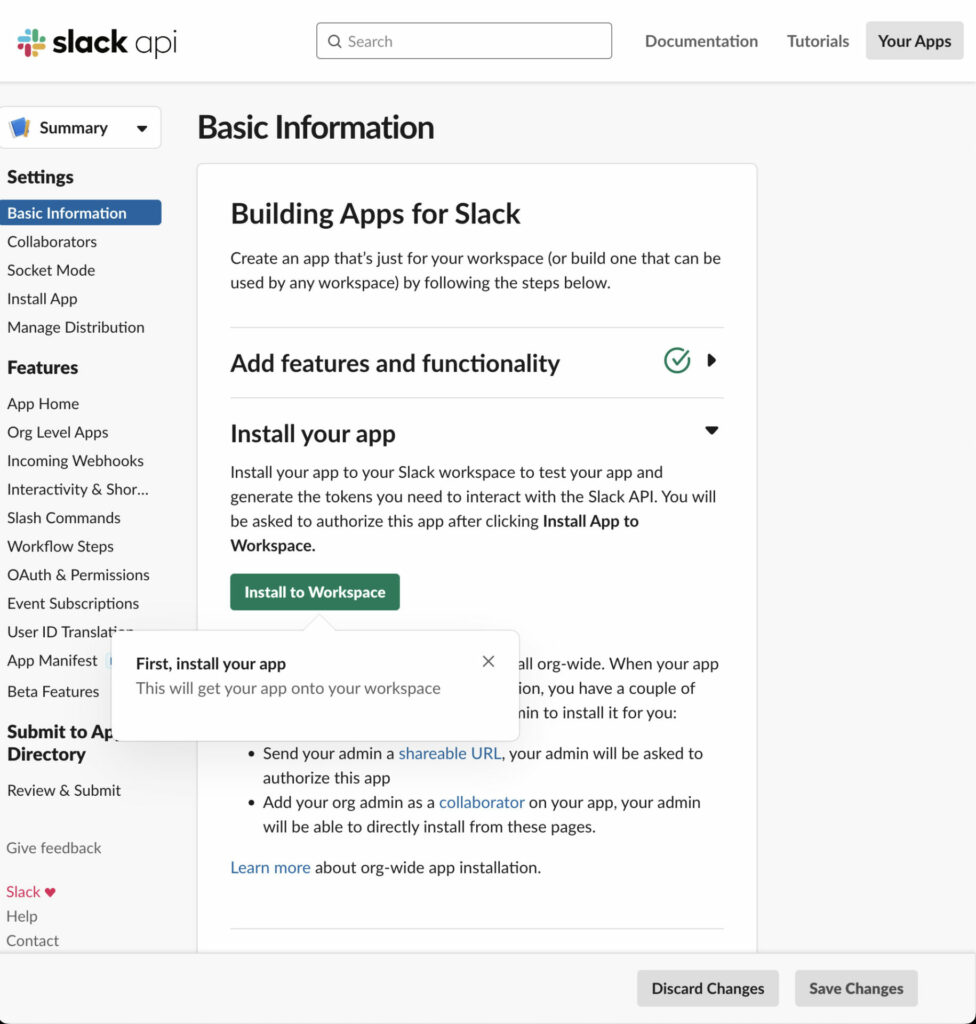The image size is (976, 1024).
Task: Open App Manifest page
Action: [52, 661]
